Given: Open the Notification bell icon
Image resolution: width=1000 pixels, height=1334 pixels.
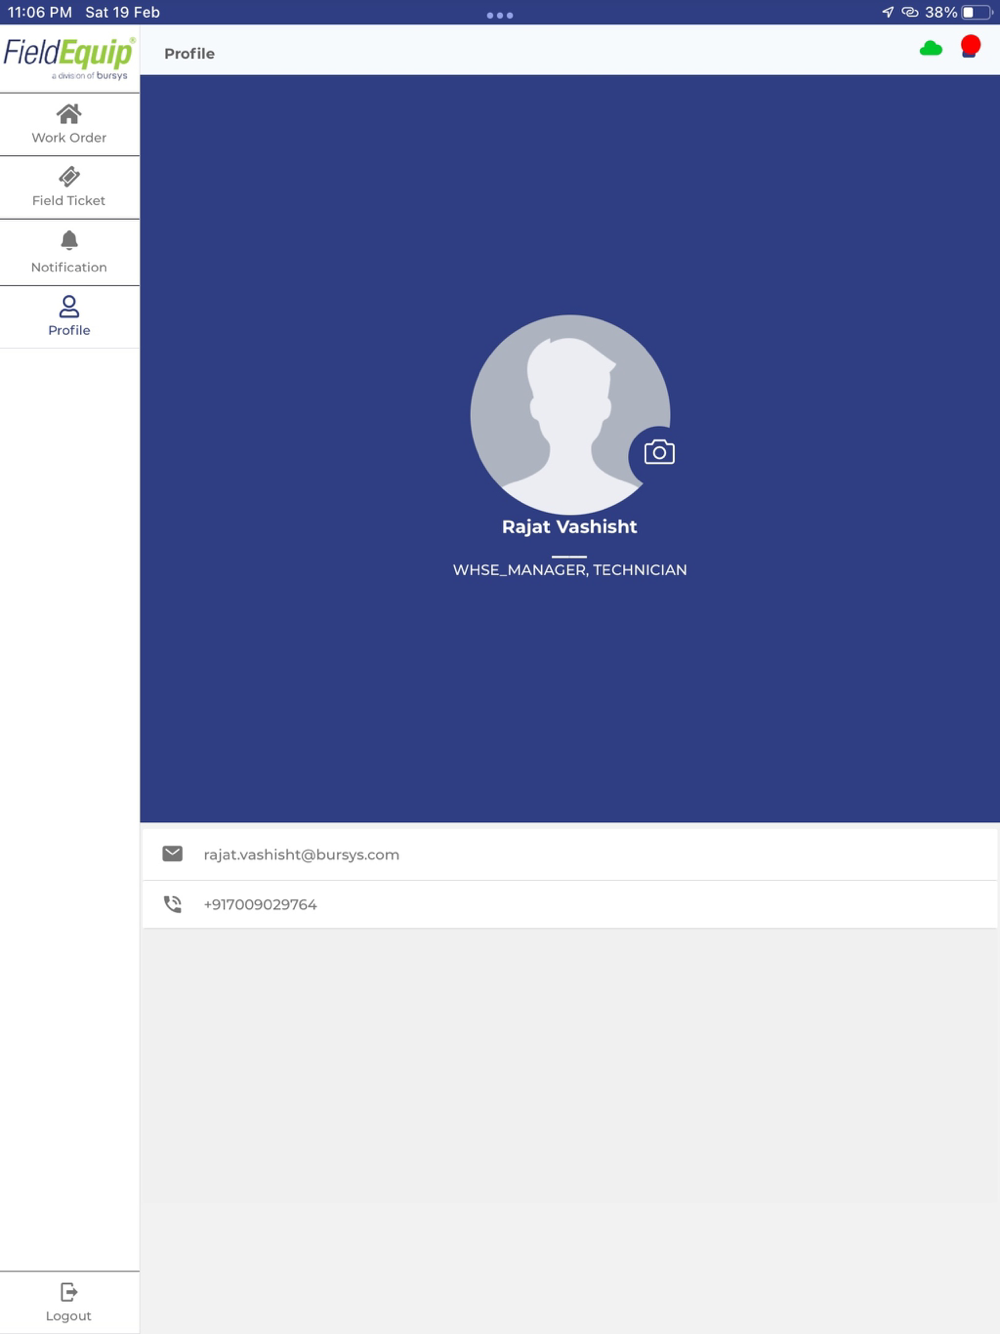Looking at the screenshot, I should 69,240.
